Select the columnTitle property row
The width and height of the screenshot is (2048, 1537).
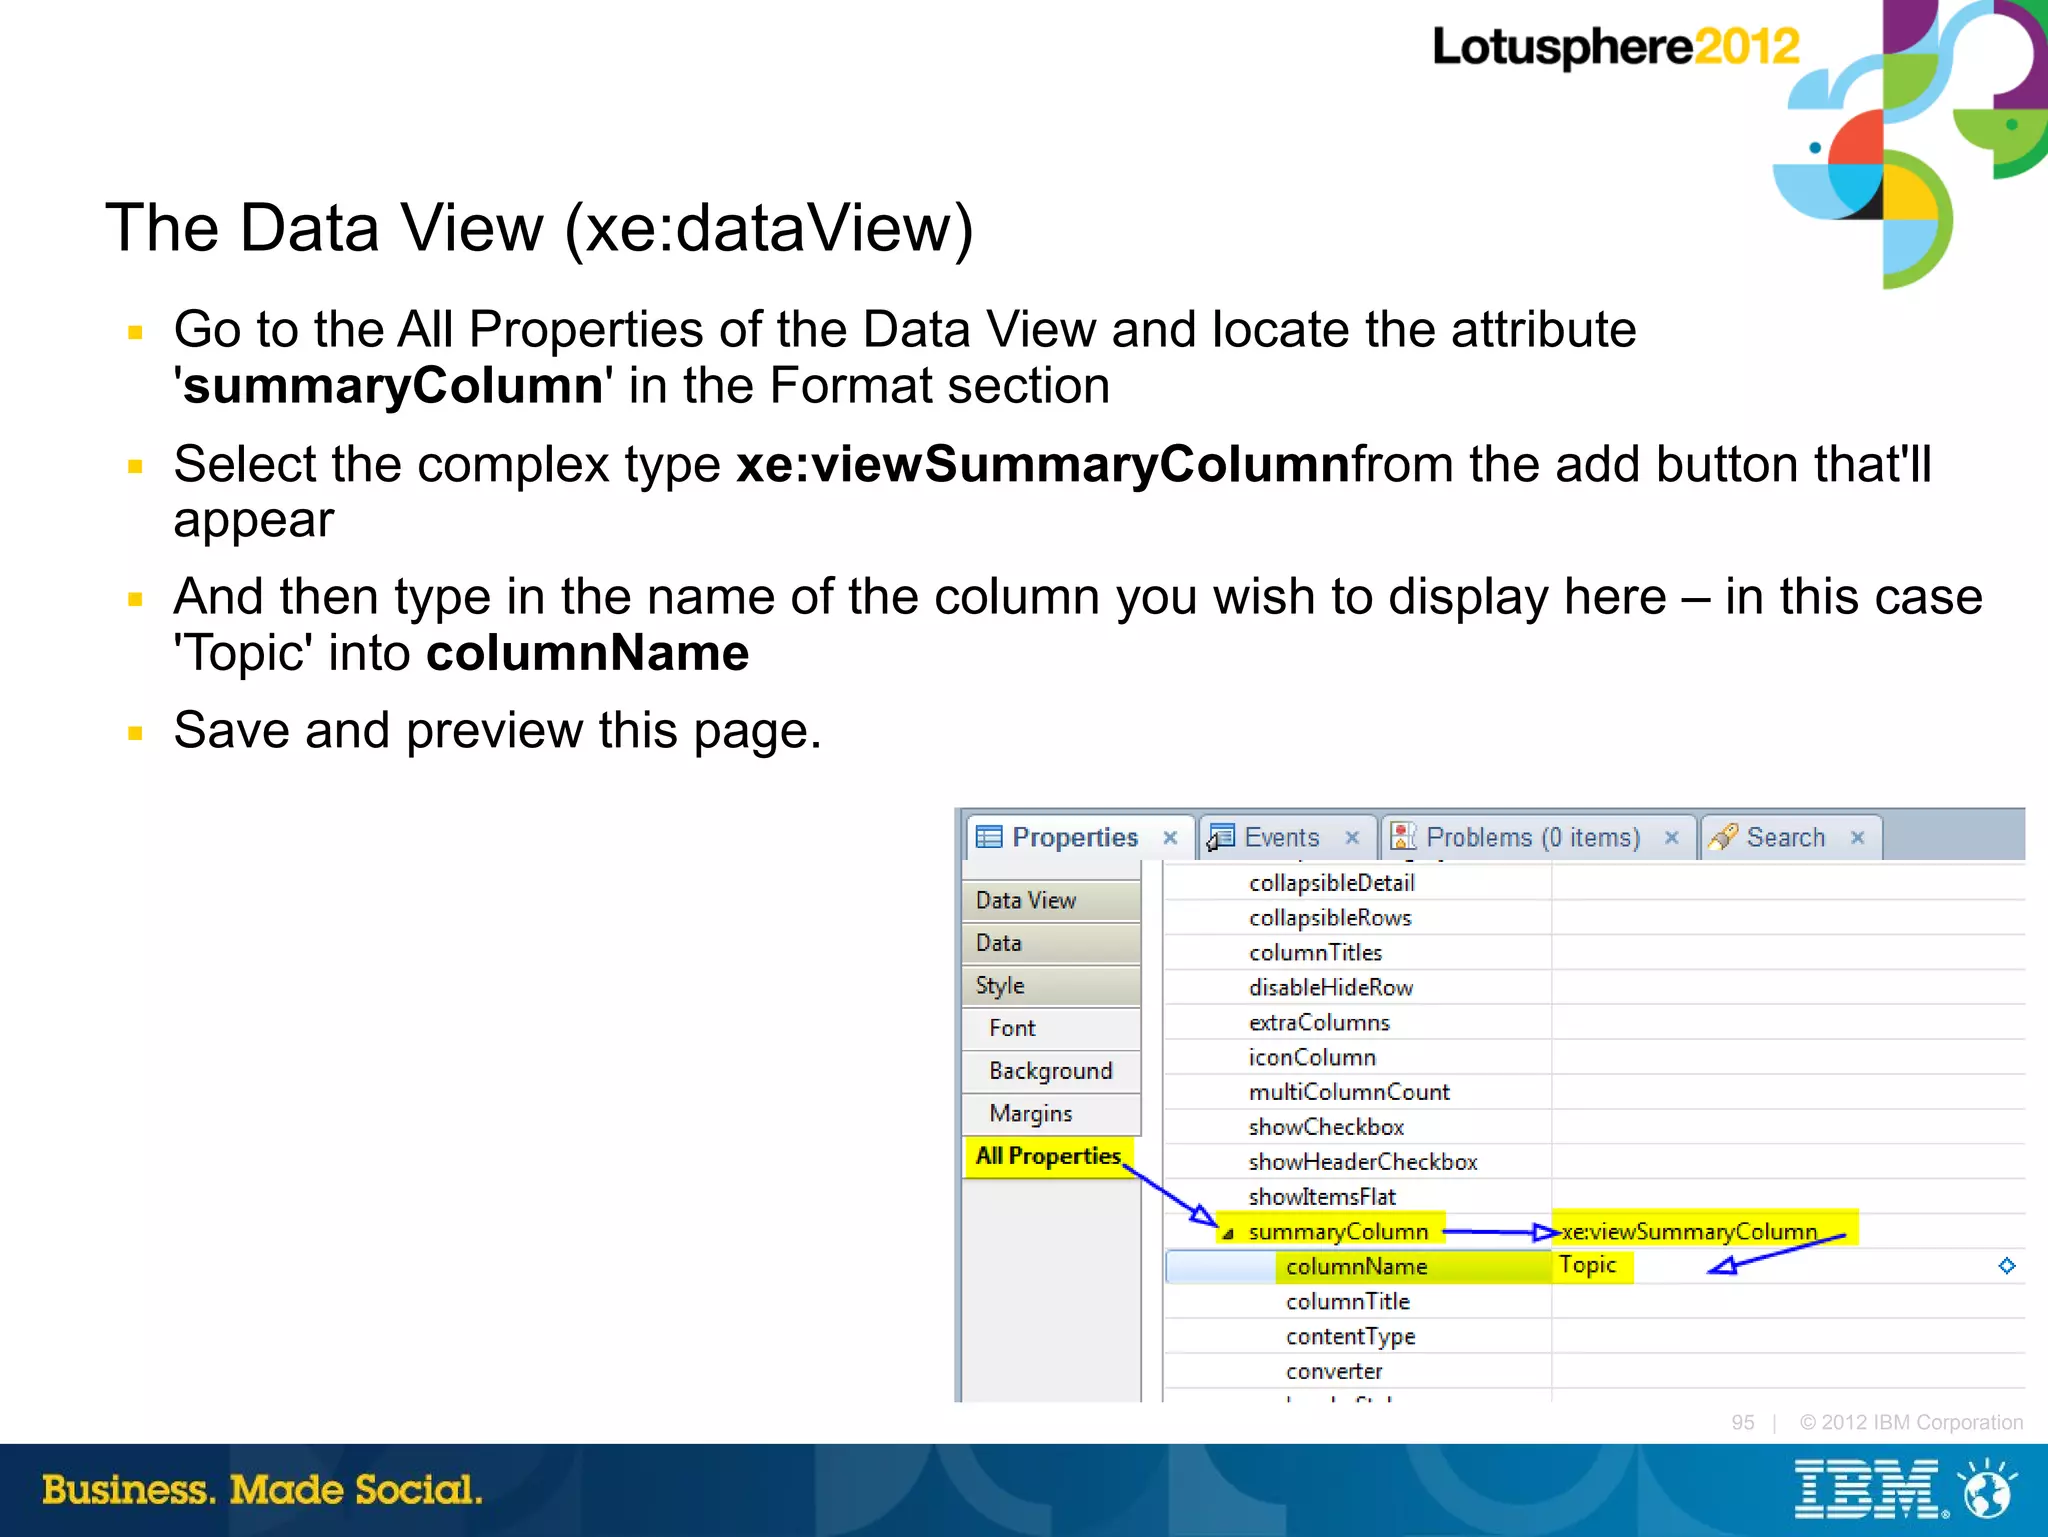click(1594, 1302)
